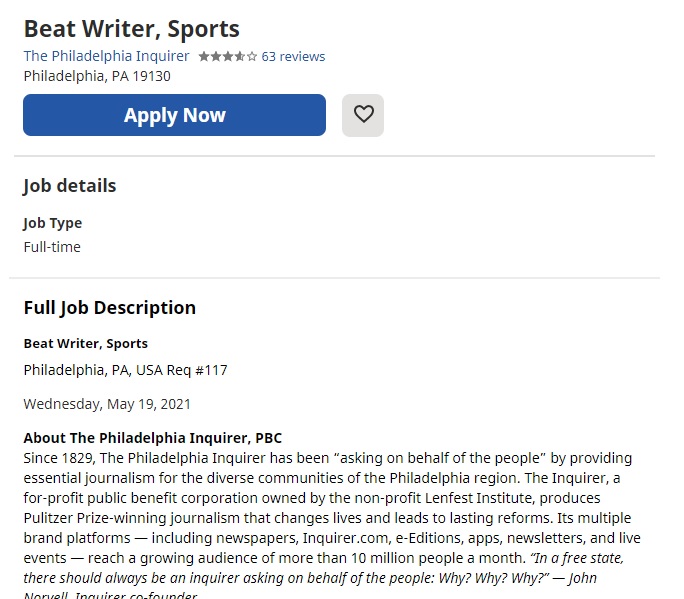Click the Job details heading
The image size is (684, 599).
(x=70, y=186)
